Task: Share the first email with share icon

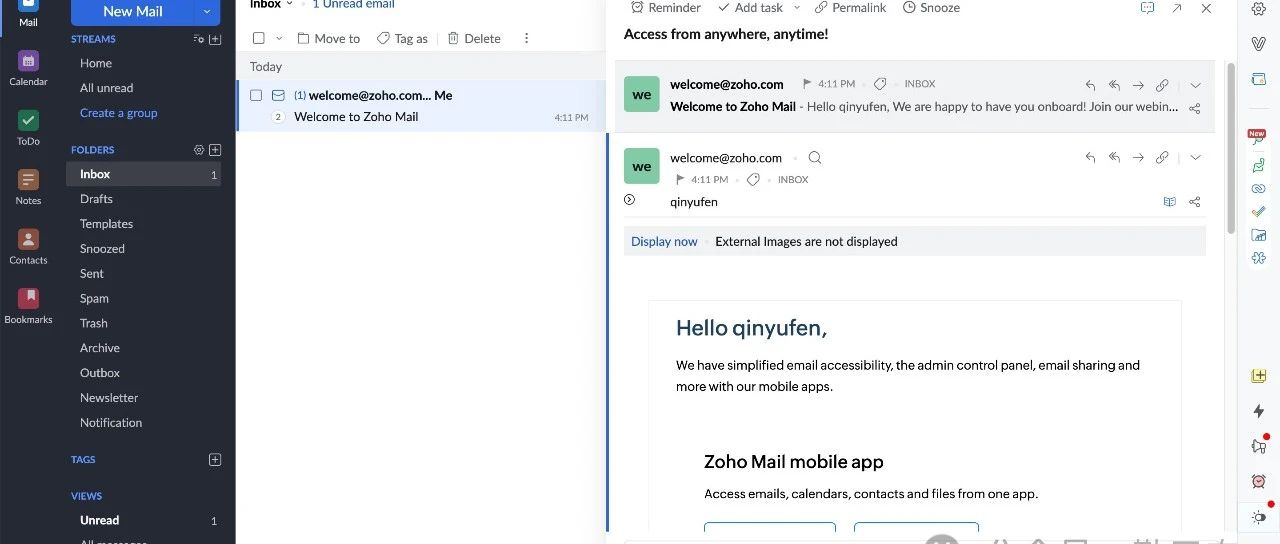Action: 1195,108
